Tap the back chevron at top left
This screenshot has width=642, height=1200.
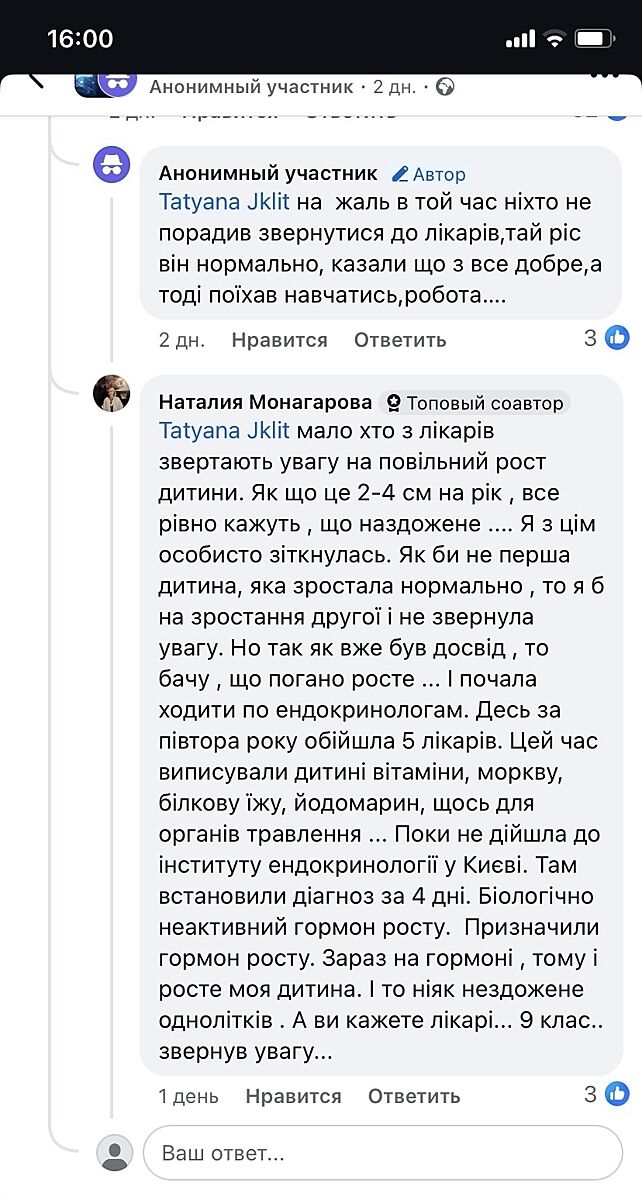click(x=36, y=79)
